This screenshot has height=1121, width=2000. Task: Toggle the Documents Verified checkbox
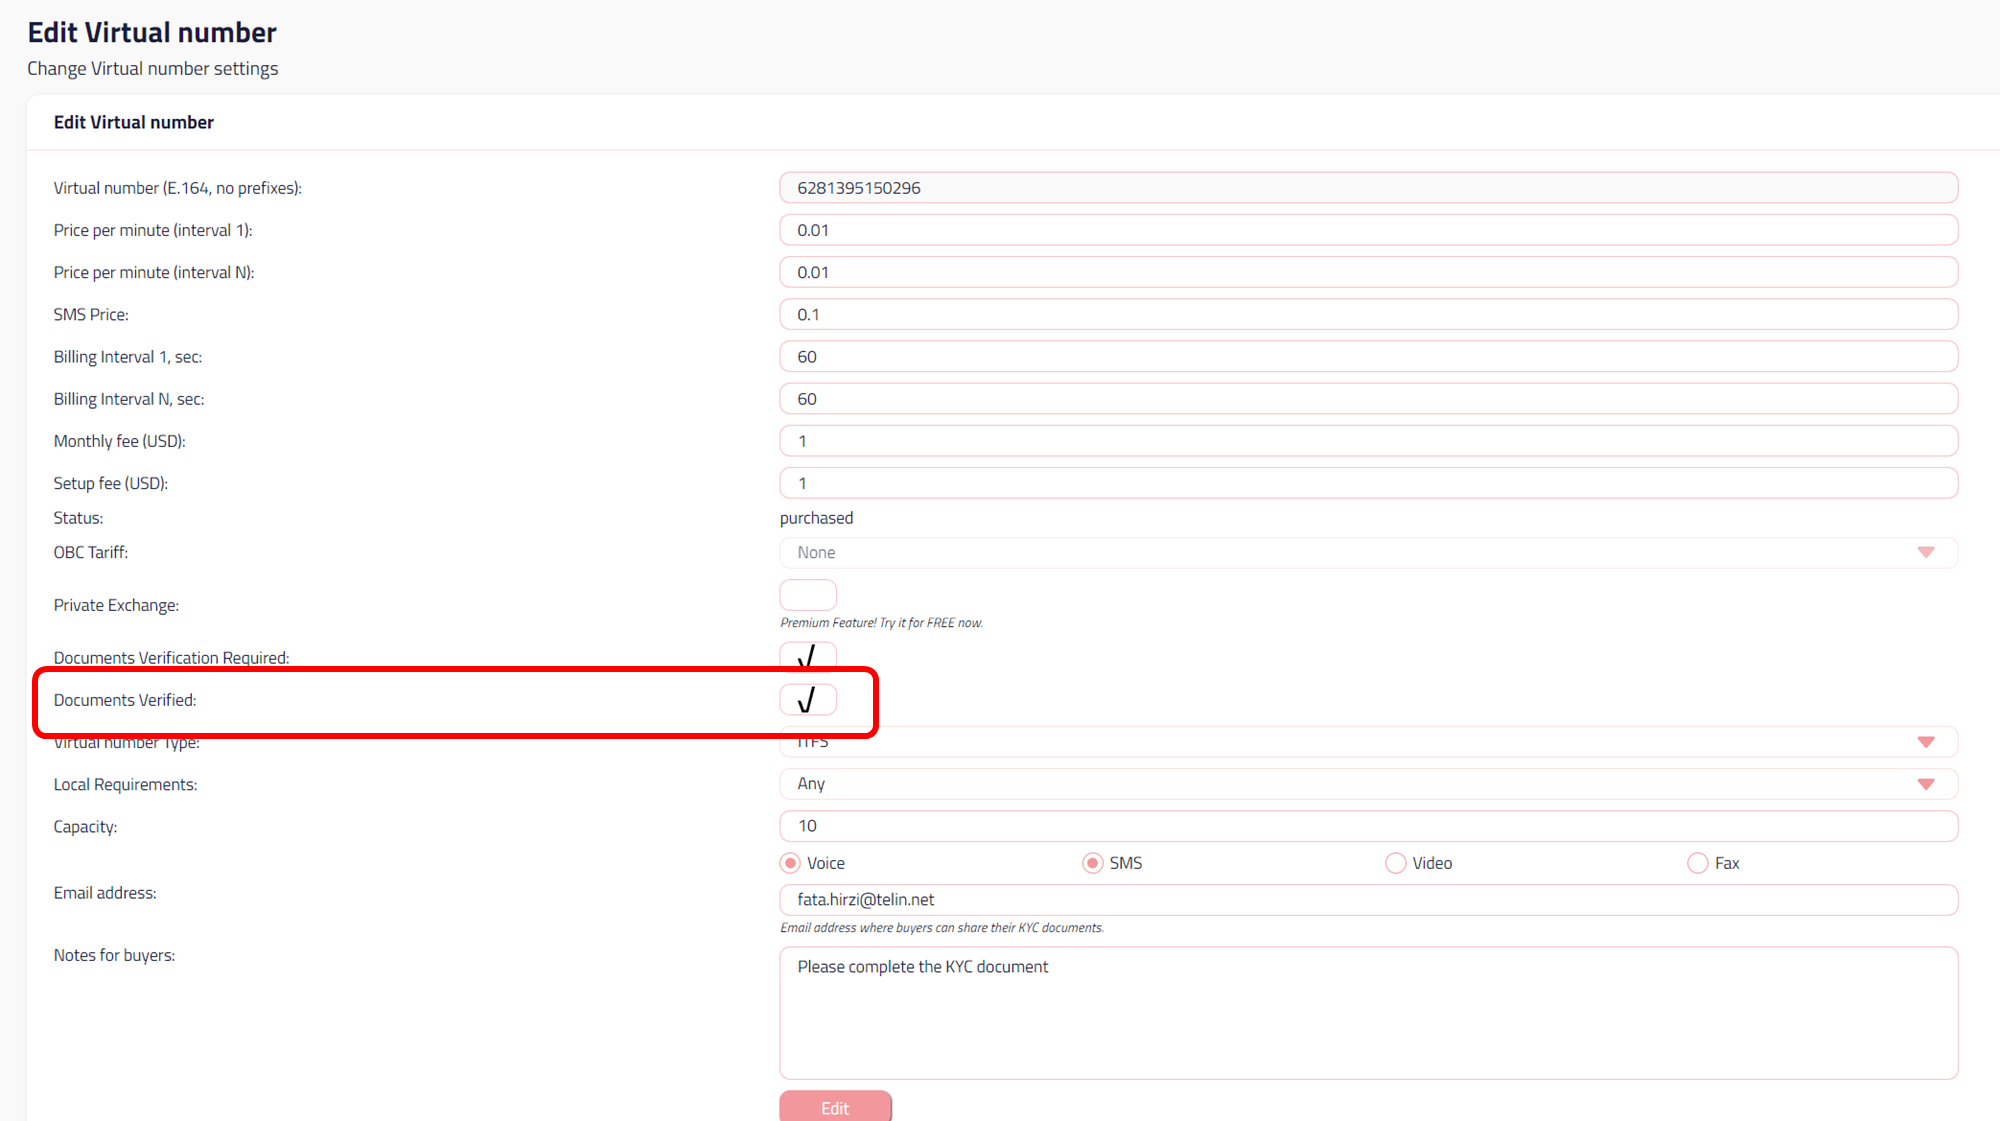click(807, 700)
